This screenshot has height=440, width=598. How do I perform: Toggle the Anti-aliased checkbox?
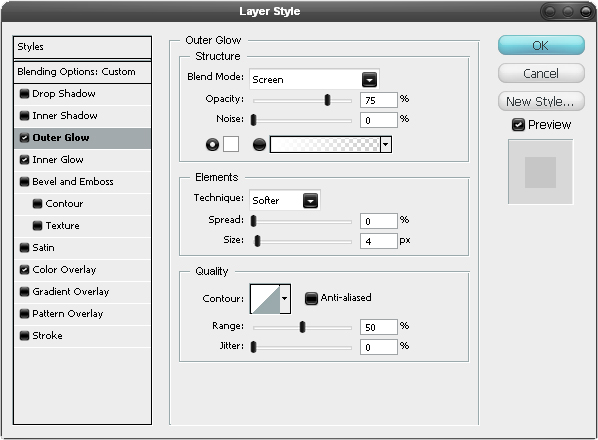tap(311, 298)
